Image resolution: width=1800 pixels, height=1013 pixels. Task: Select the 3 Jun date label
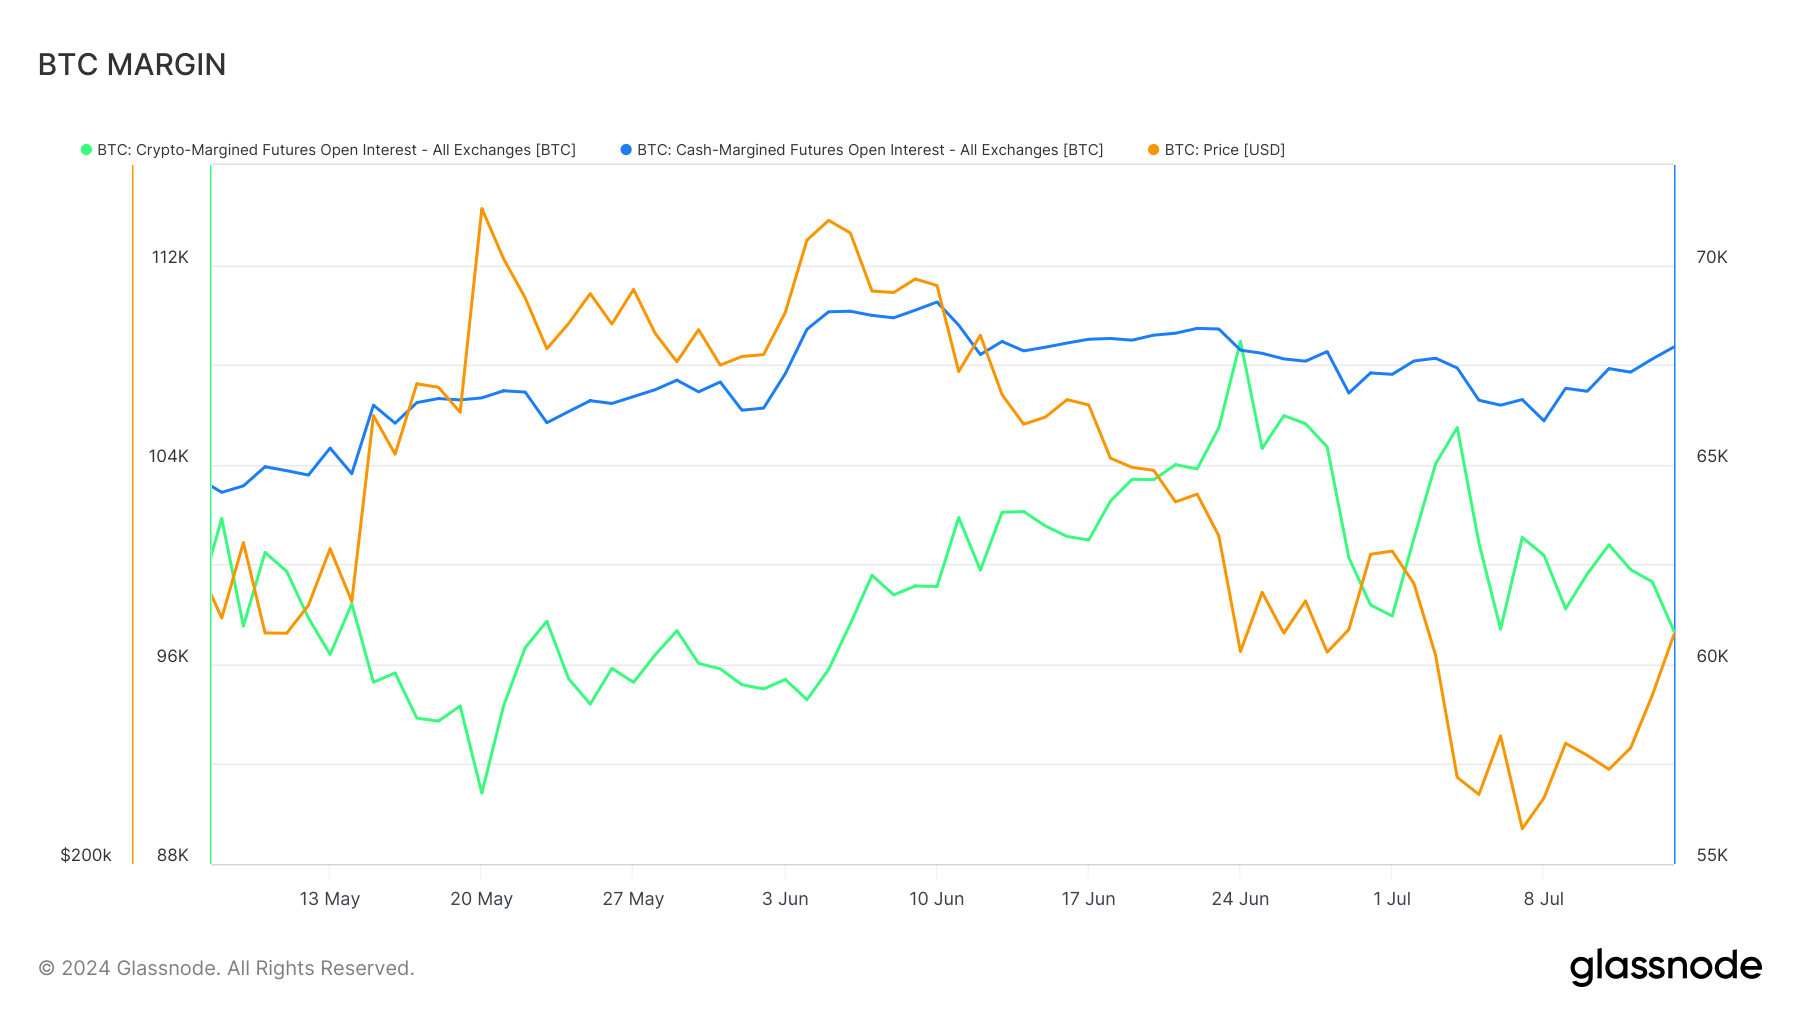(785, 899)
